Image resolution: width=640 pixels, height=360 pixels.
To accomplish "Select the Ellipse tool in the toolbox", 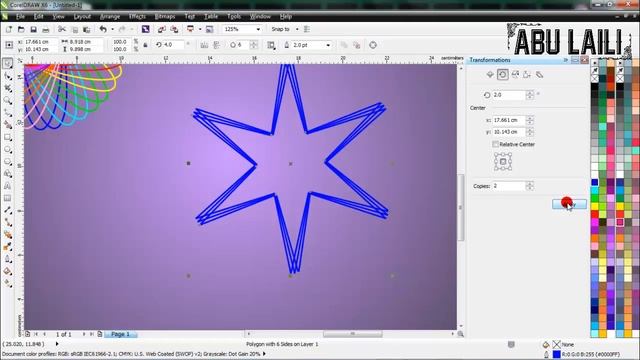I will (8, 149).
